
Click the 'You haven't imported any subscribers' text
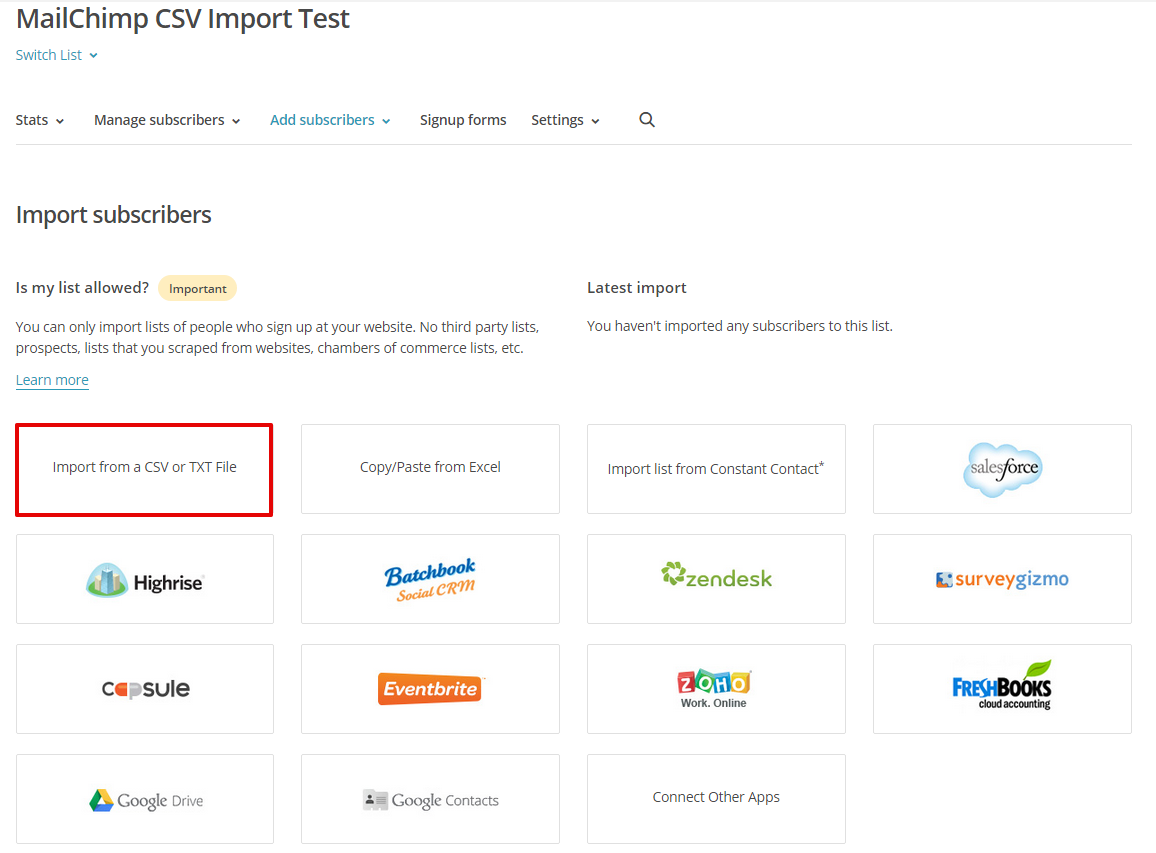point(739,326)
